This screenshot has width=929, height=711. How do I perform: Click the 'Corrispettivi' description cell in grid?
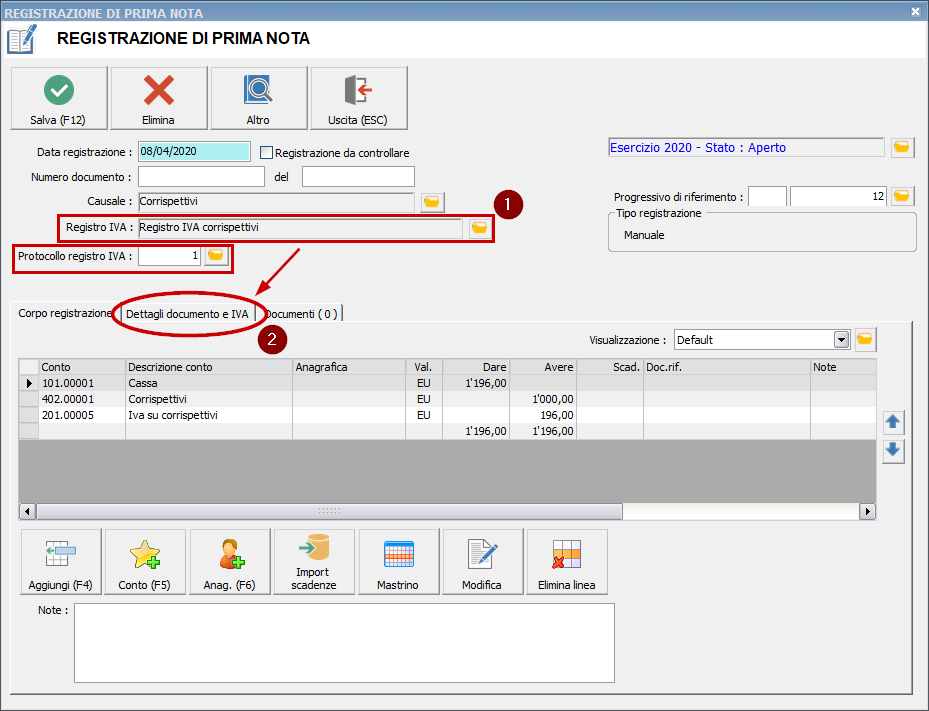click(x=209, y=399)
